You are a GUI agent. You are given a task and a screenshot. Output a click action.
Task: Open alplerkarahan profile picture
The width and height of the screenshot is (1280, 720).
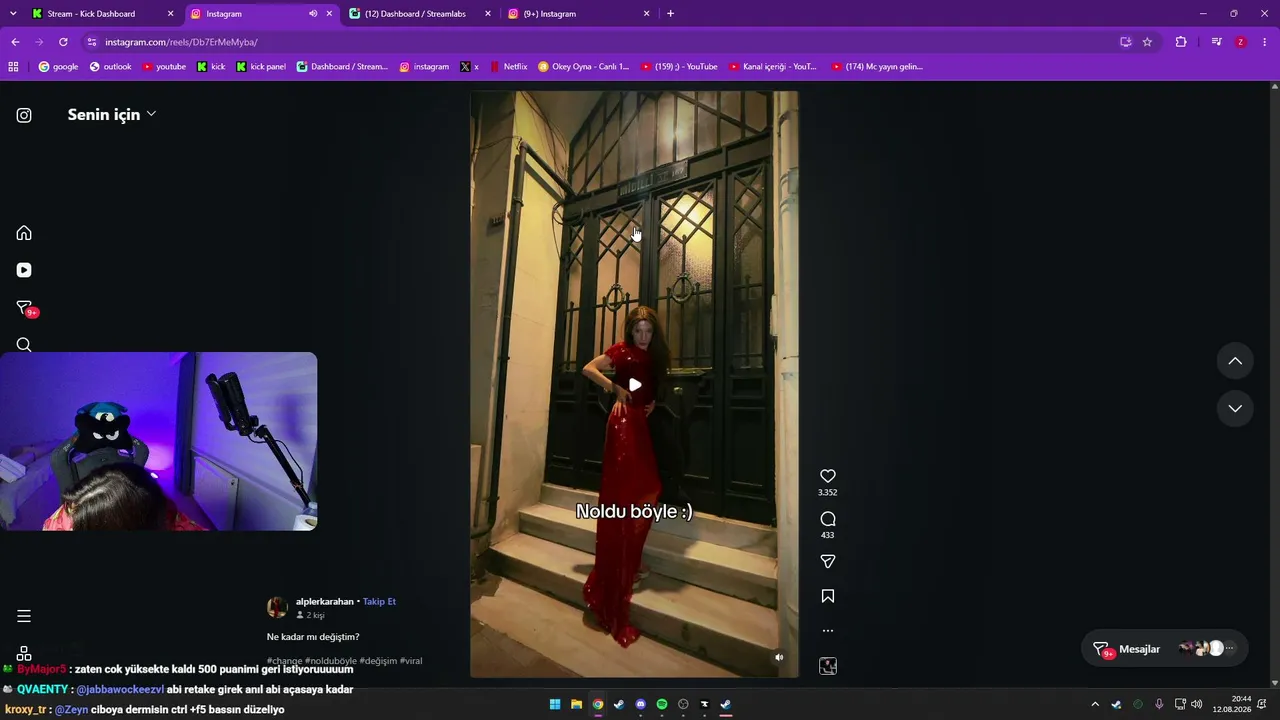click(x=277, y=607)
